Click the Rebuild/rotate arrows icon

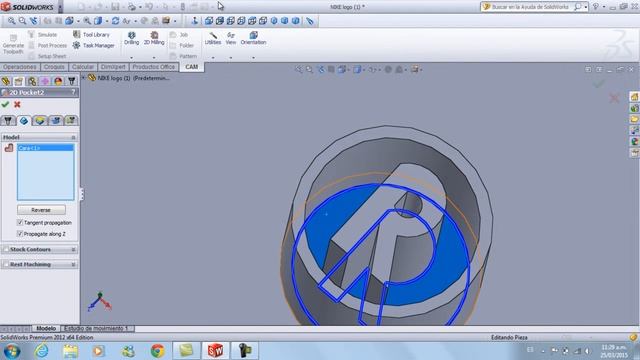coord(116,21)
